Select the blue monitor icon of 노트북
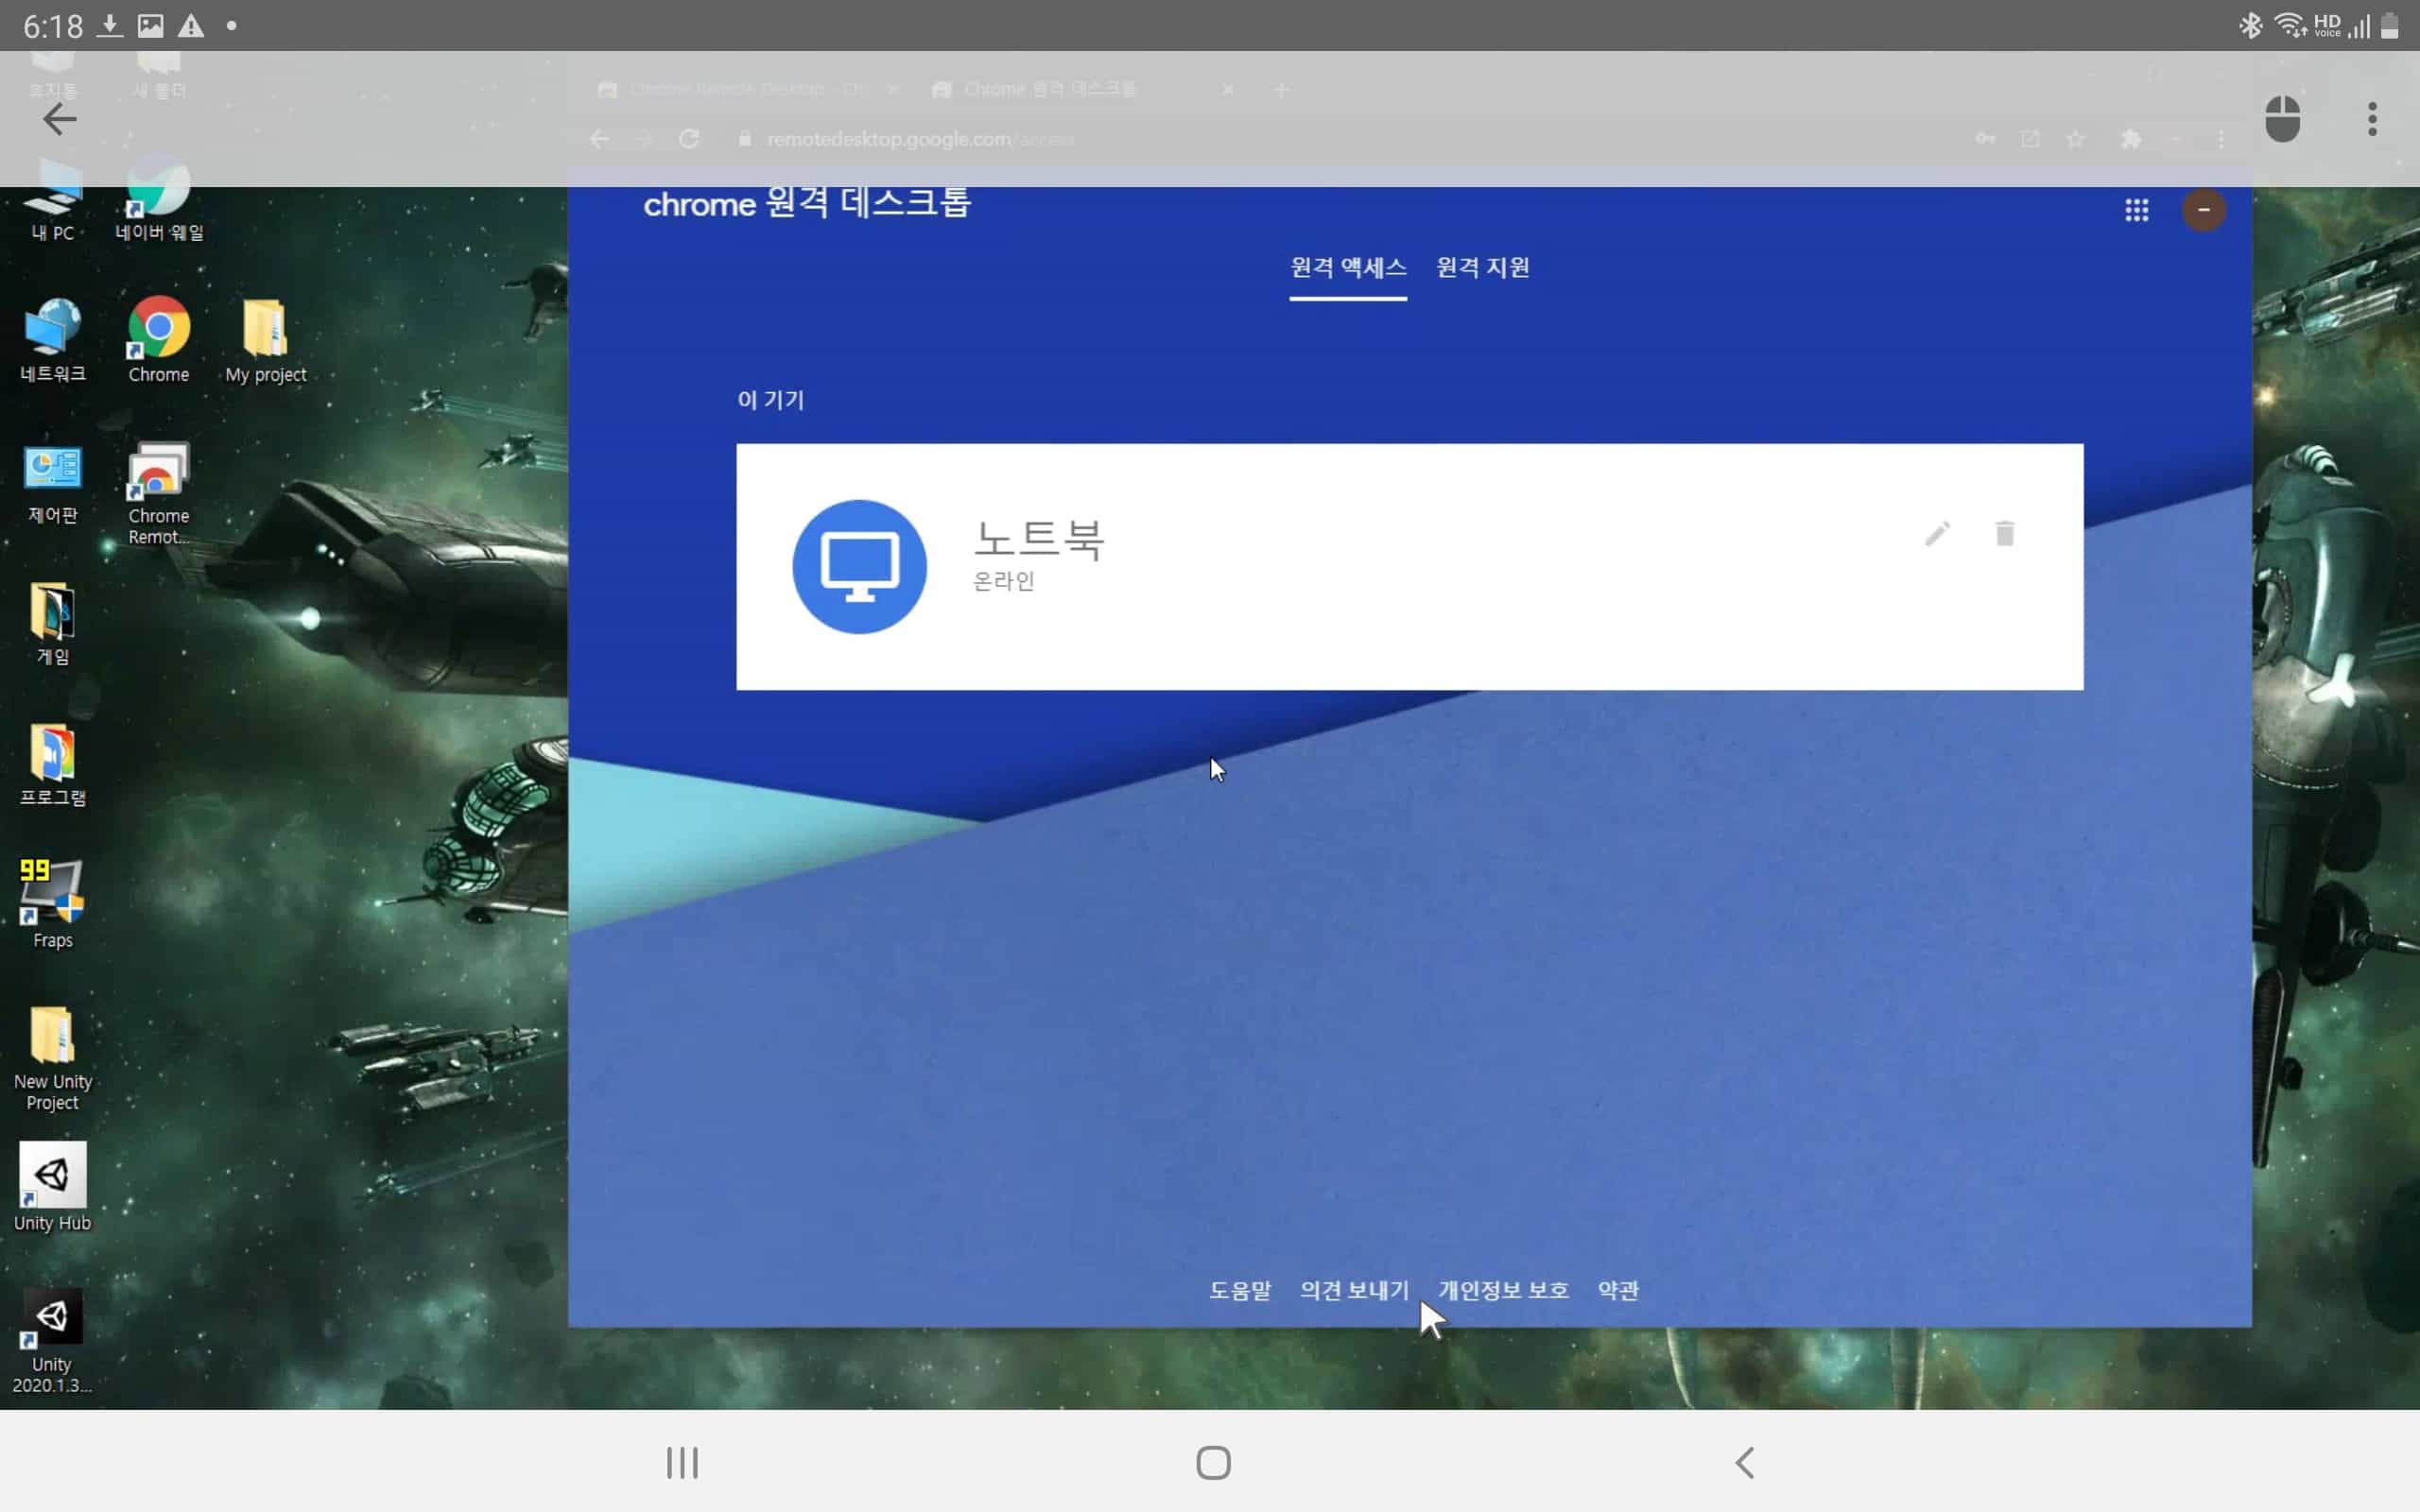Image resolution: width=2420 pixels, height=1512 pixels. [x=859, y=566]
